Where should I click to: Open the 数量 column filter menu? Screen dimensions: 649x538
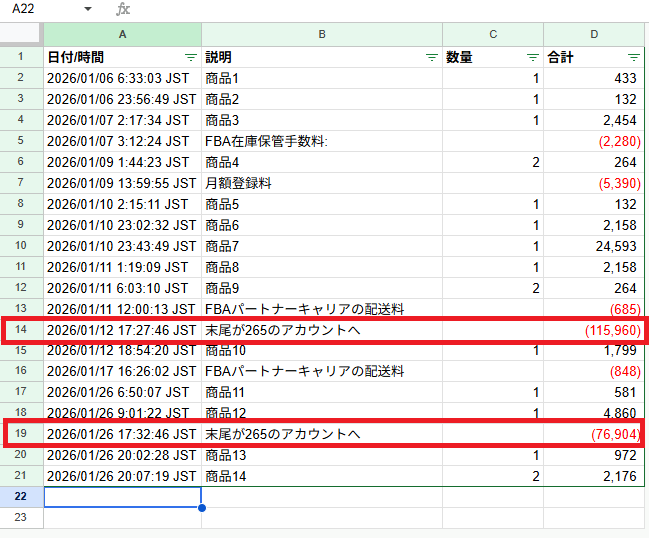(533, 58)
